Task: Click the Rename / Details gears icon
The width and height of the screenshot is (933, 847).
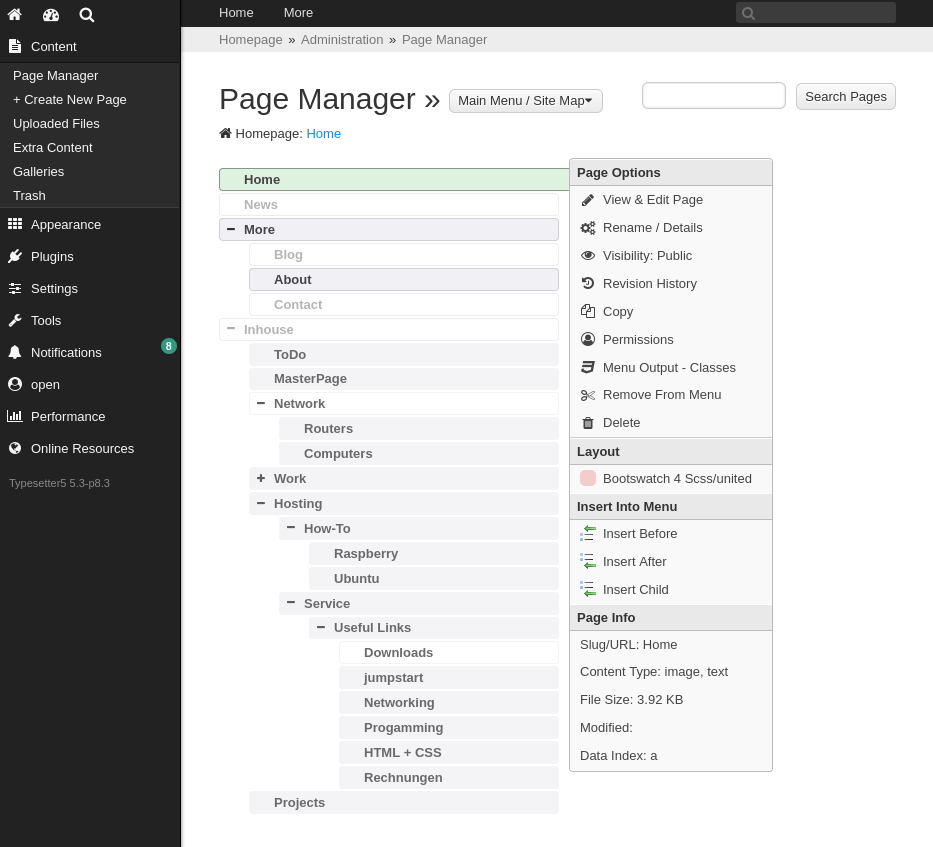Action: 588,227
